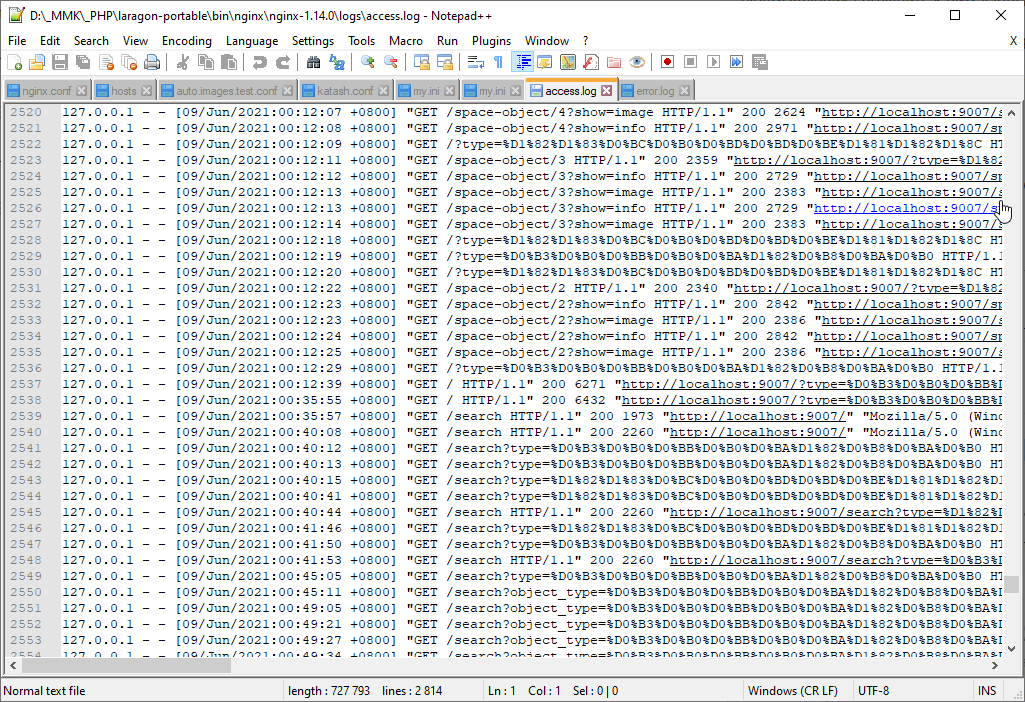1025x702 pixels.
Task: Click the Print icon in toolbar
Action: pos(152,63)
